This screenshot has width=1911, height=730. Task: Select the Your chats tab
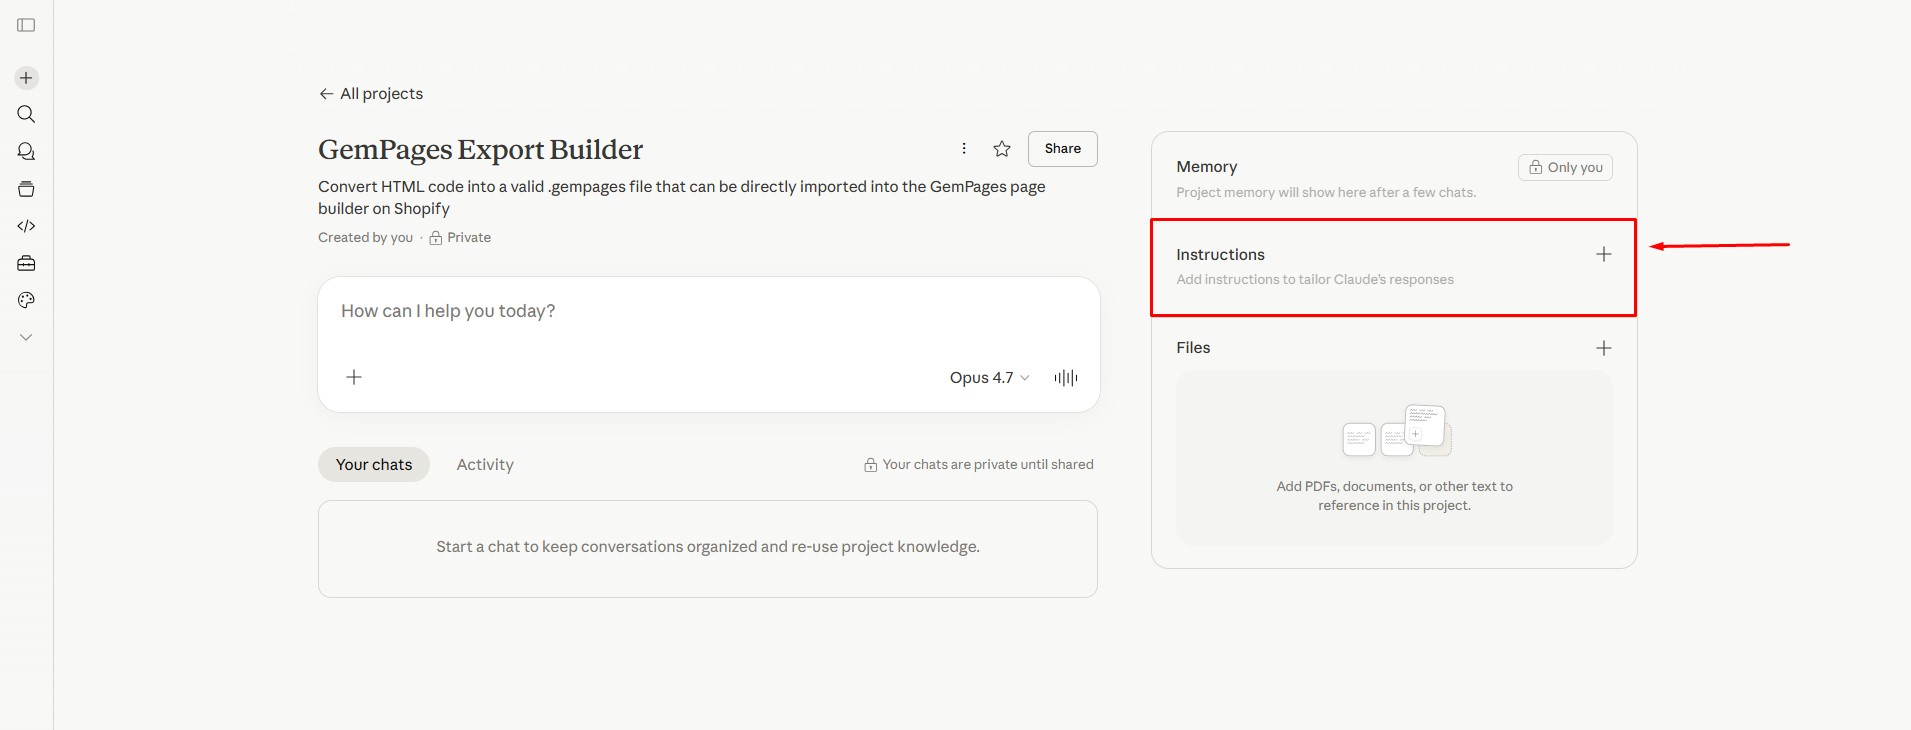tap(374, 465)
